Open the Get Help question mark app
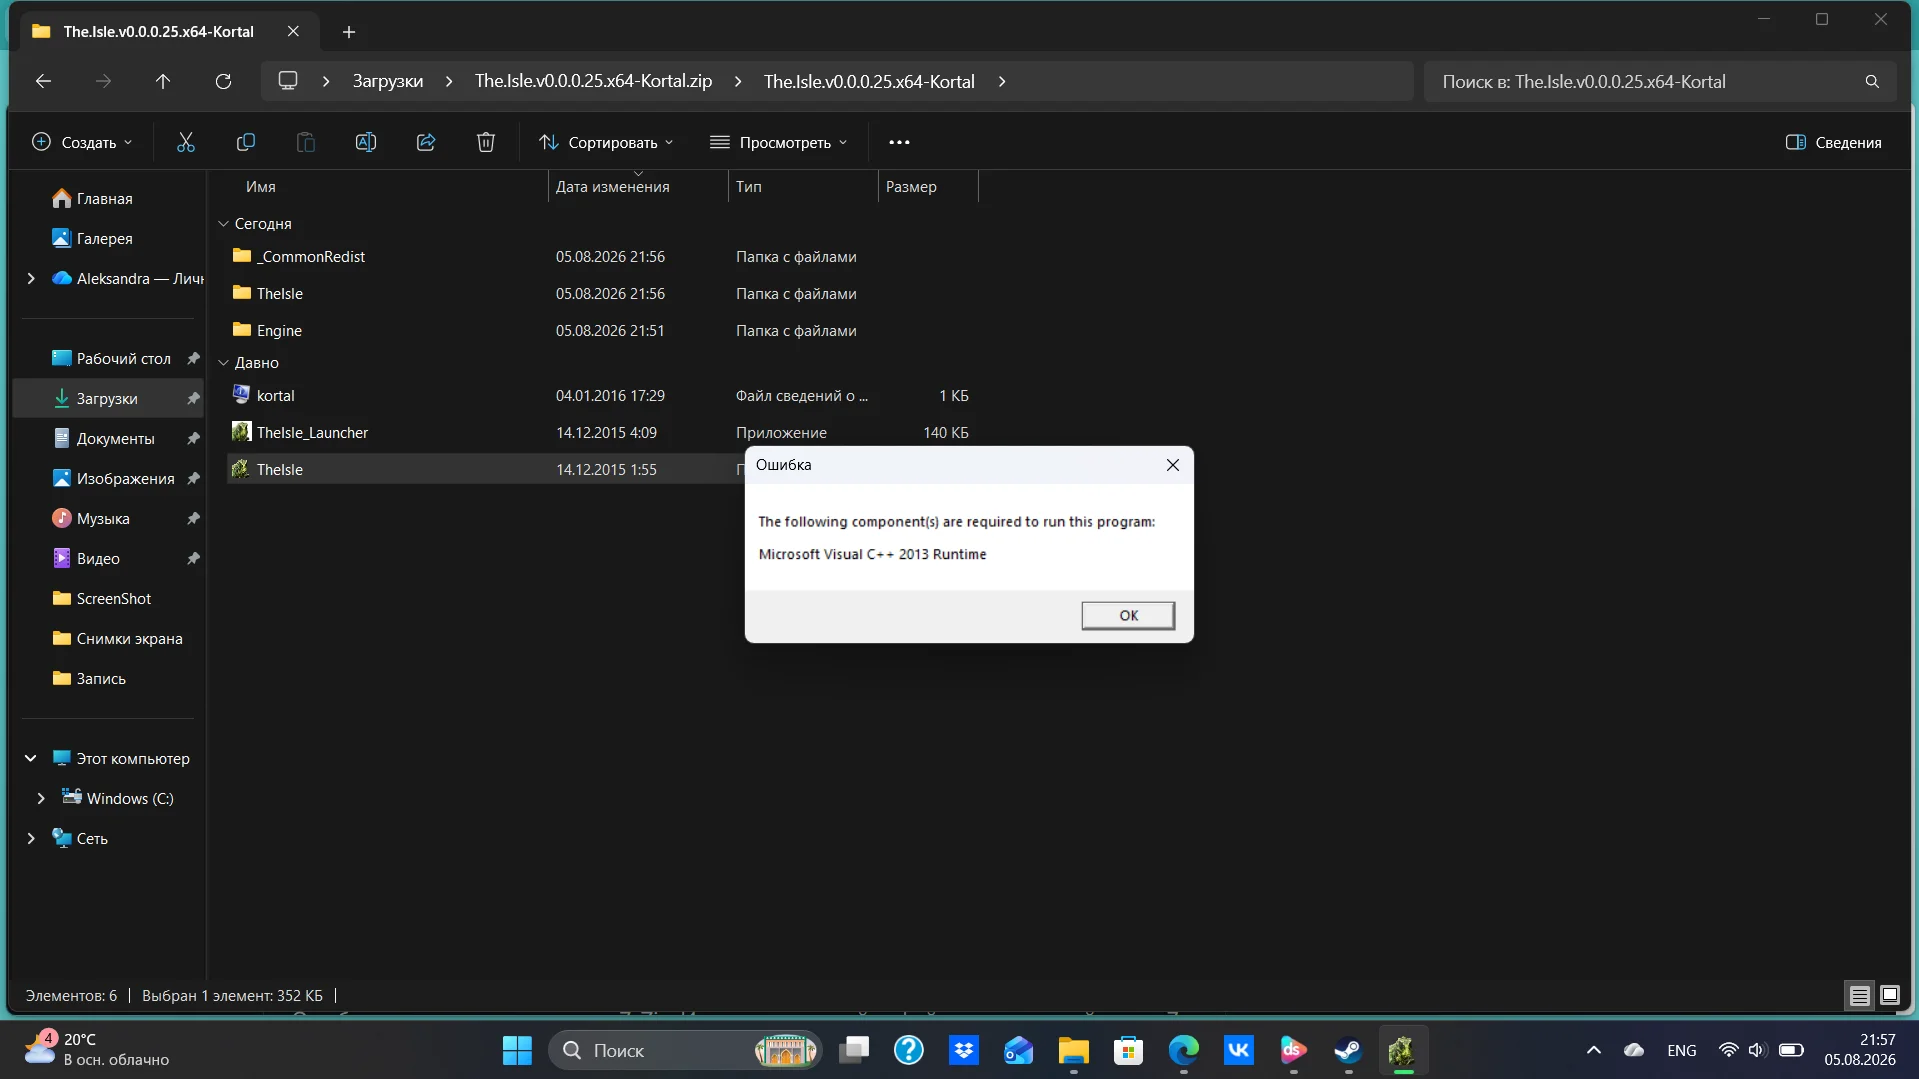Image resolution: width=1919 pixels, height=1079 pixels. (x=909, y=1051)
